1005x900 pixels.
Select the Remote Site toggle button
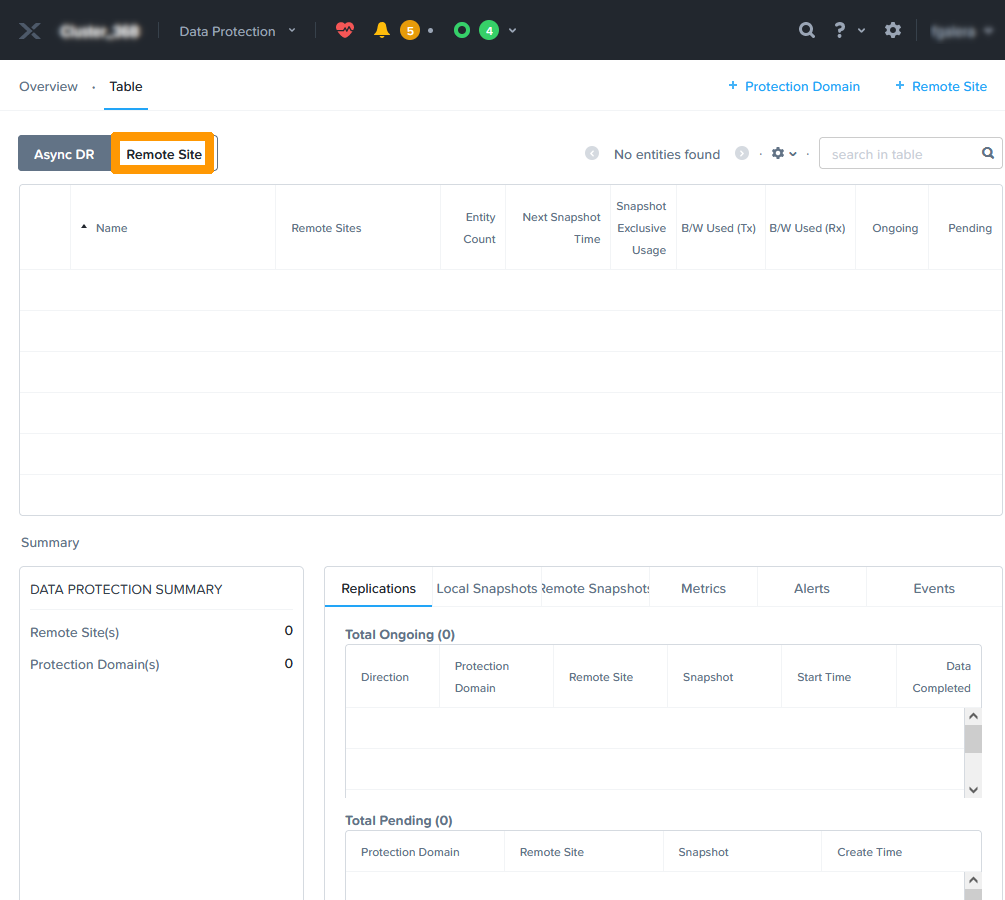pyautogui.click(x=164, y=154)
